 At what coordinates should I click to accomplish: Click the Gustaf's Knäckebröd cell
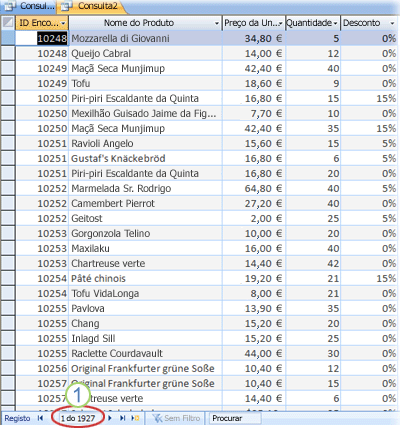coord(145,158)
